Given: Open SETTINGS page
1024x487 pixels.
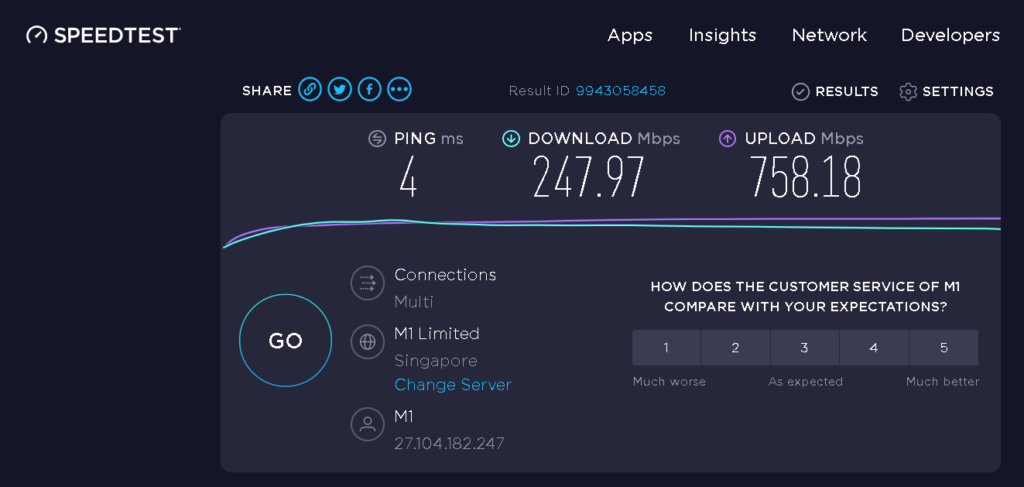Looking at the screenshot, I should 958,91.
